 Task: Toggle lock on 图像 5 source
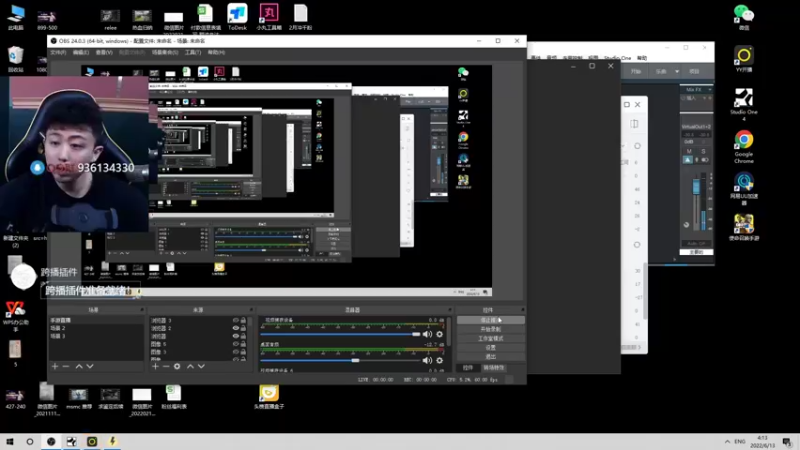click(x=243, y=344)
